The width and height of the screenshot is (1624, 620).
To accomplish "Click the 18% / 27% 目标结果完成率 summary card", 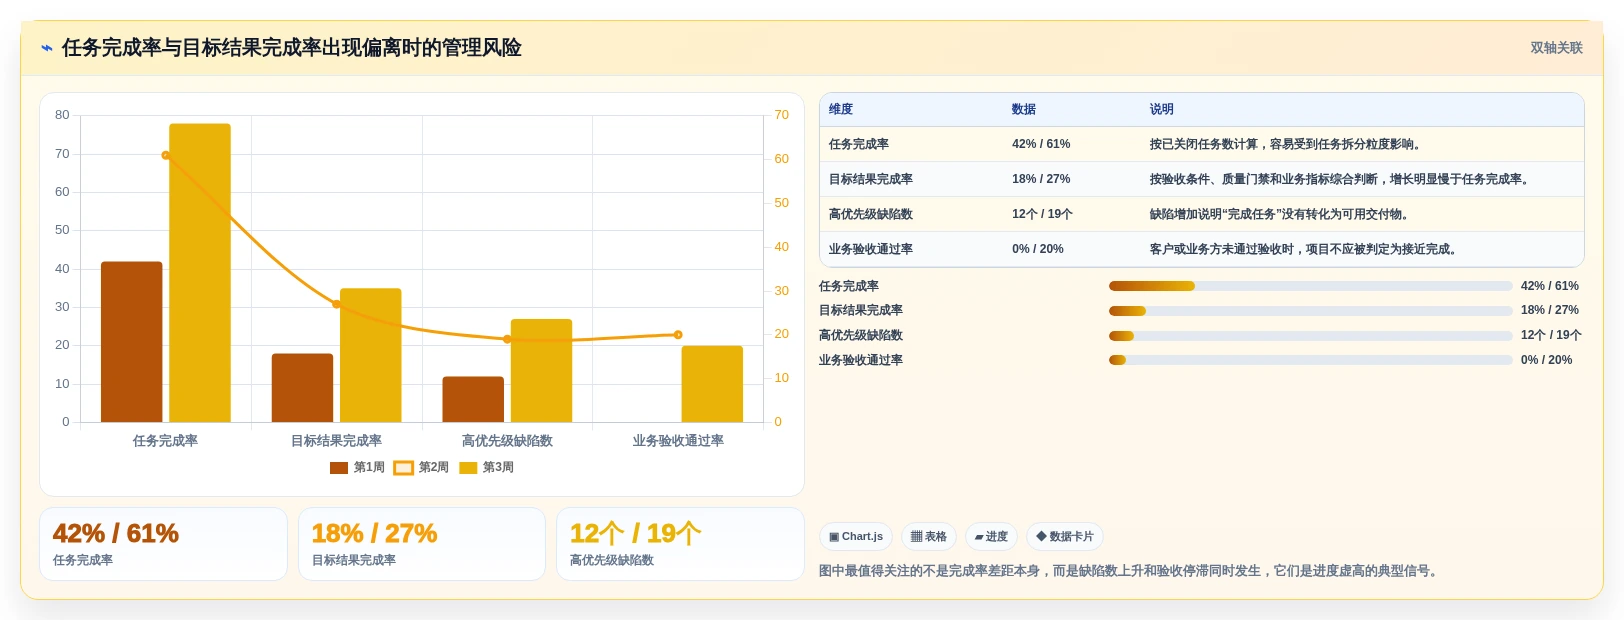I will coord(422,544).
